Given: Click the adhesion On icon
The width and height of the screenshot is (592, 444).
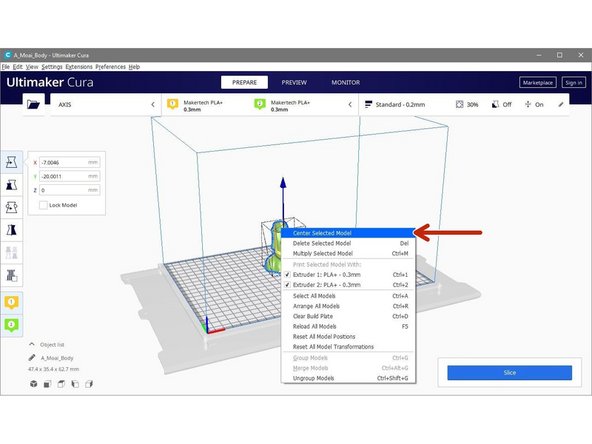Looking at the screenshot, I should 528,105.
